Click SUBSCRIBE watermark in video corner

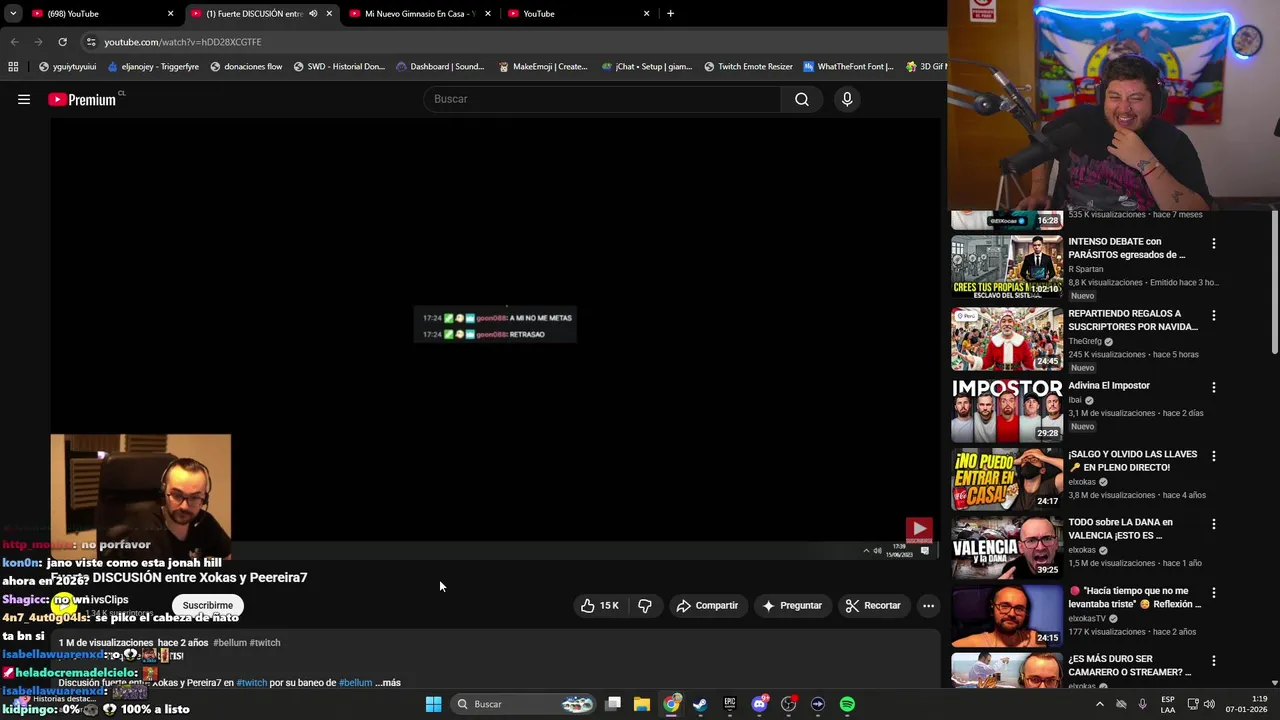919,531
